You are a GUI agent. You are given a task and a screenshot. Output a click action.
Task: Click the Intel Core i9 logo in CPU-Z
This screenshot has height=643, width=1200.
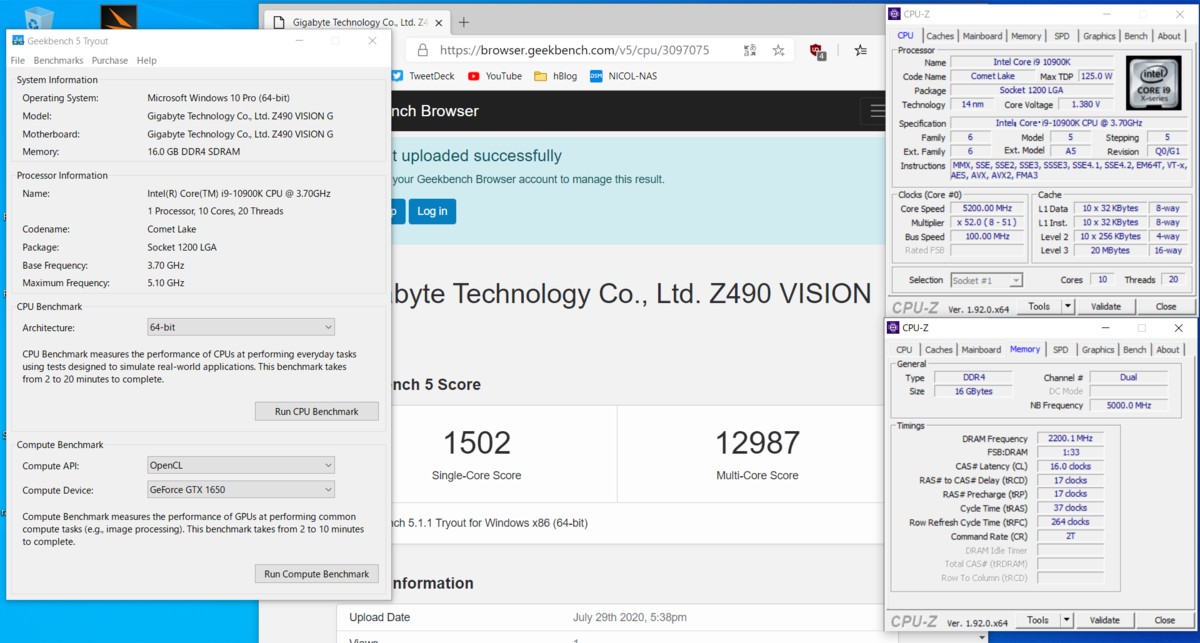(1151, 83)
